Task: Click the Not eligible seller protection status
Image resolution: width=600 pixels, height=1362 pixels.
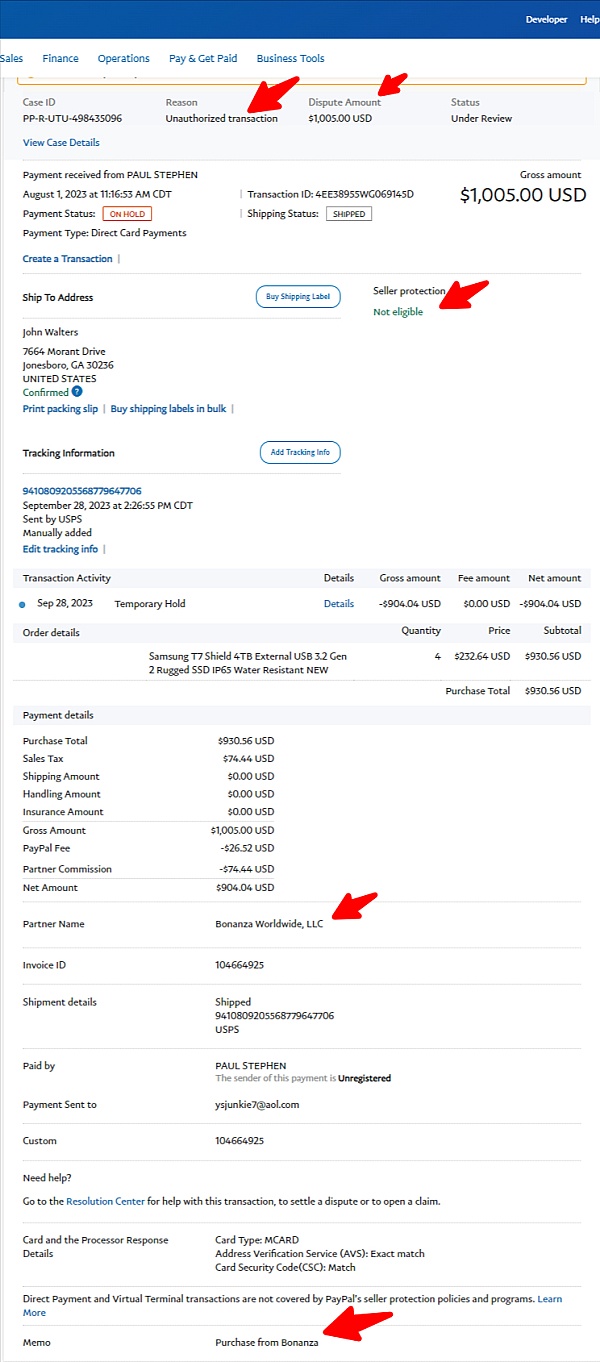Action: click(x=398, y=312)
